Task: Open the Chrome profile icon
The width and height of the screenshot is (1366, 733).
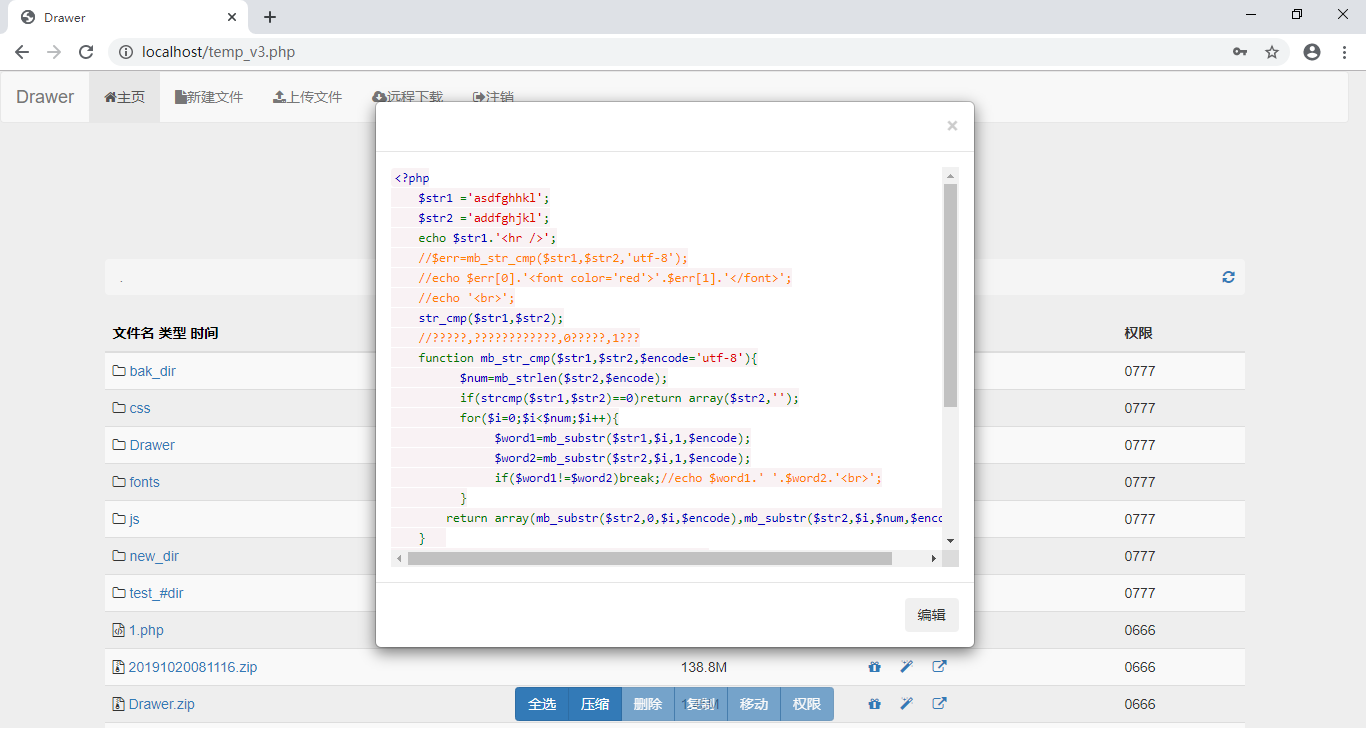Action: point(1312,52)
